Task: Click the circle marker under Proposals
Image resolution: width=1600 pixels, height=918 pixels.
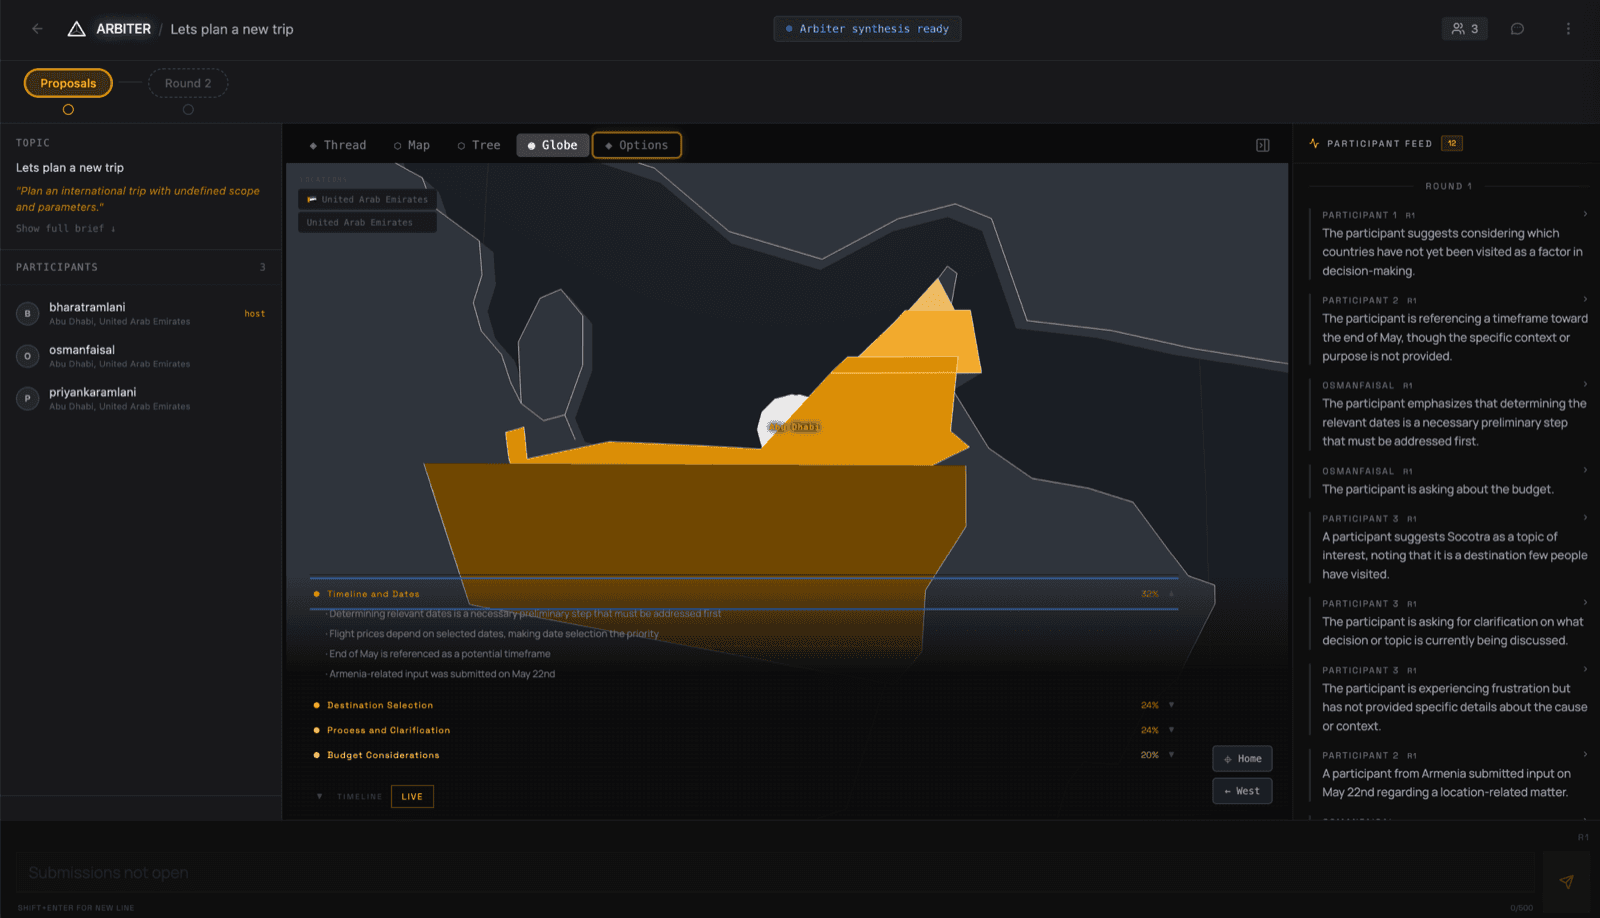Action: coord(68,110)
